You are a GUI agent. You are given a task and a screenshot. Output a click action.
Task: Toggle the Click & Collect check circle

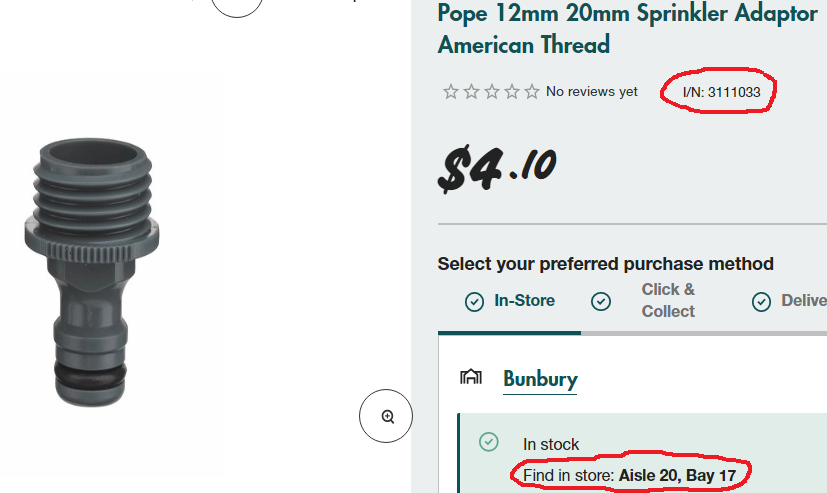coord(601,301)
